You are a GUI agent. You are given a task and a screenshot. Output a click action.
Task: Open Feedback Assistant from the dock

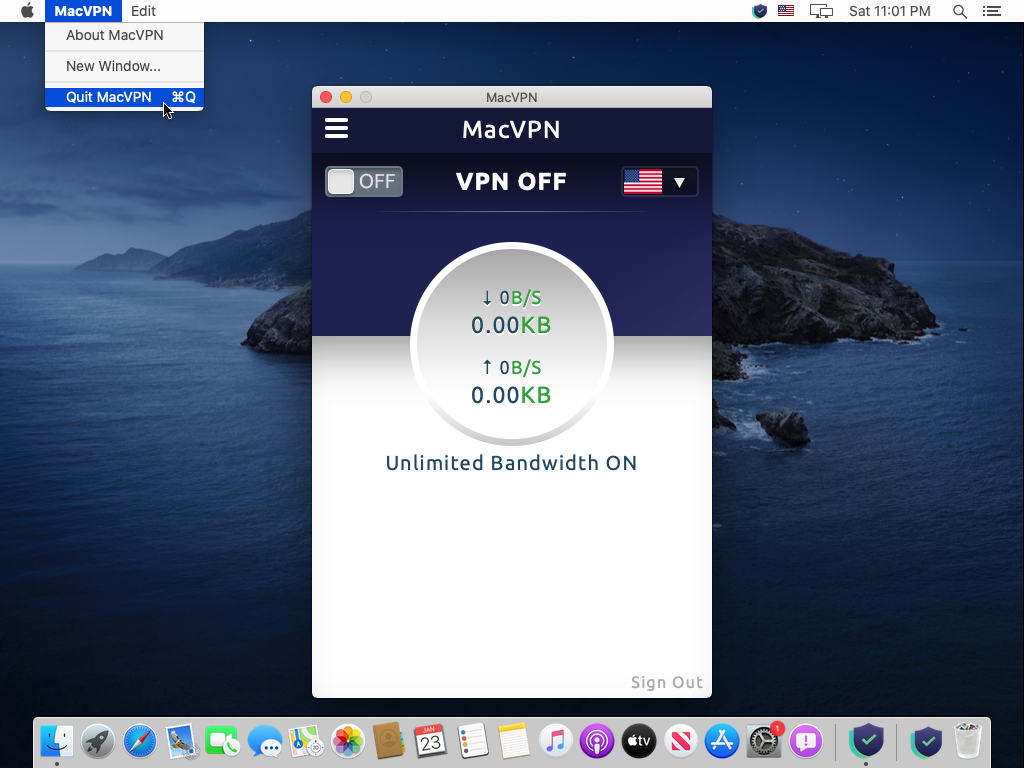[806, 741]
